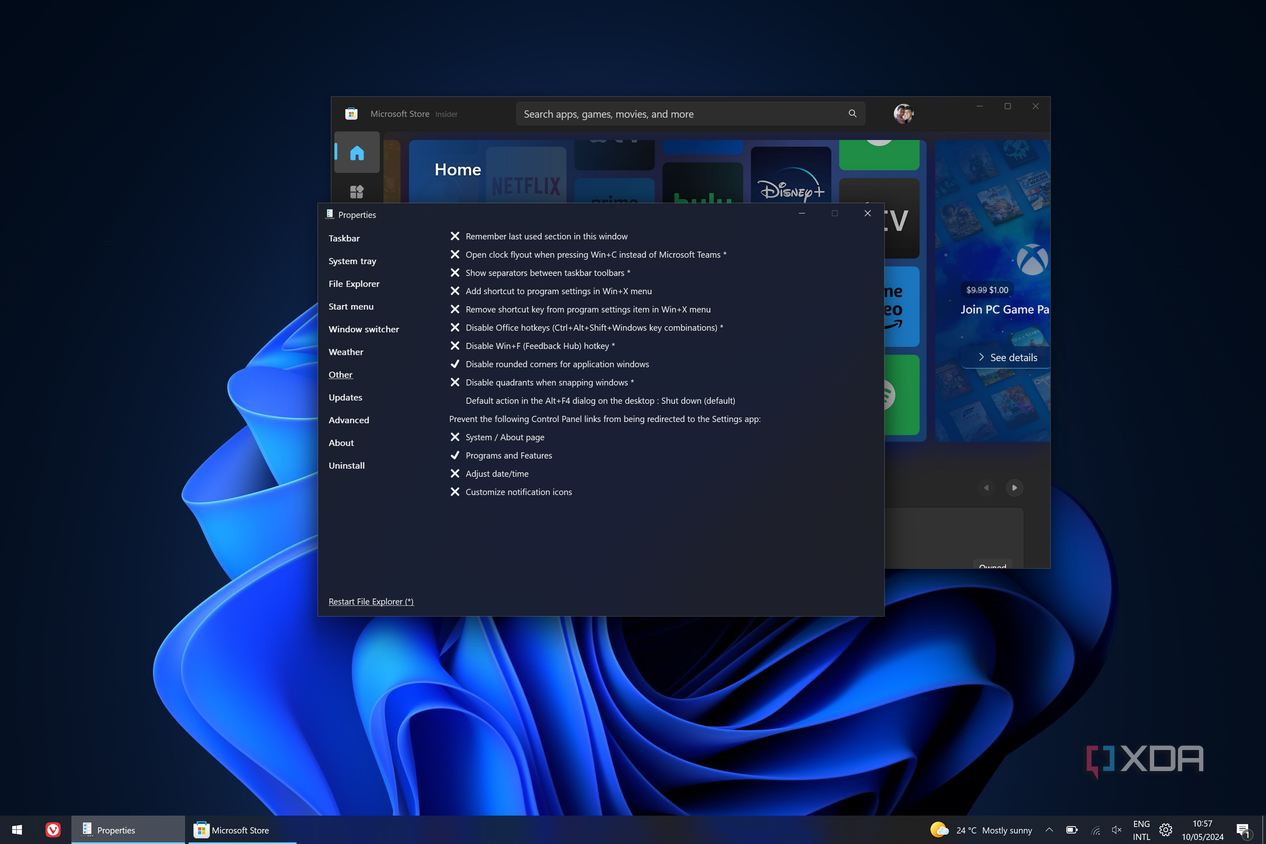Switch to Properties taskbar button

click(x=128, y=830)
